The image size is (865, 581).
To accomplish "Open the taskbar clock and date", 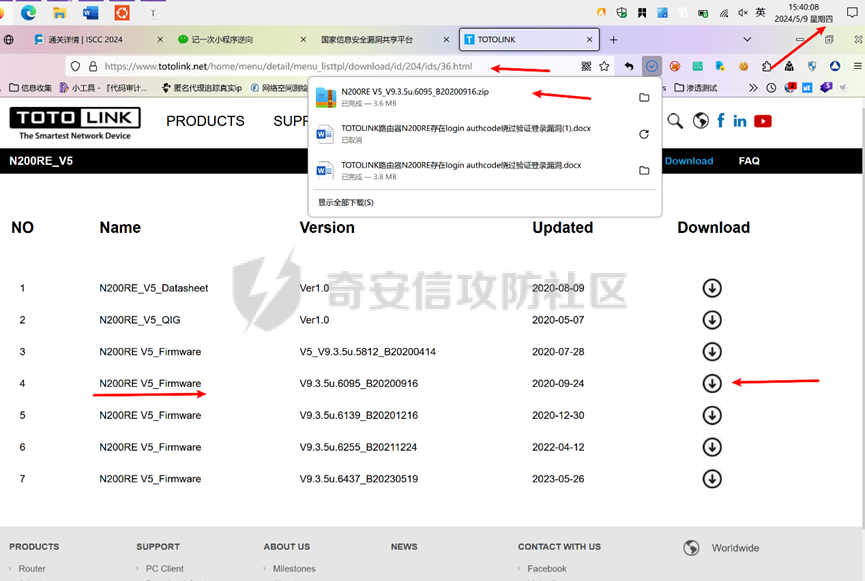I will (x=803, y=13).
